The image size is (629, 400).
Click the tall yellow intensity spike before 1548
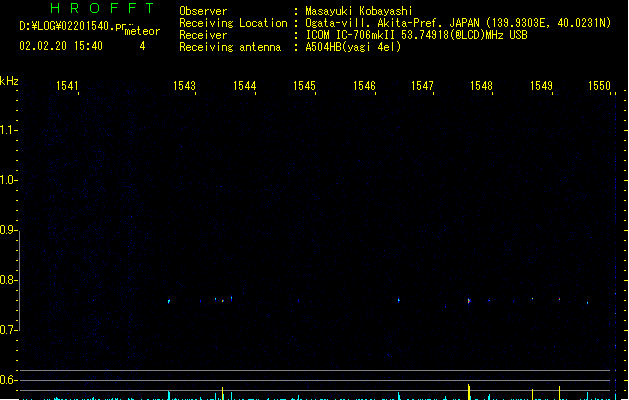pyautogui.click(x=469, y=392)
